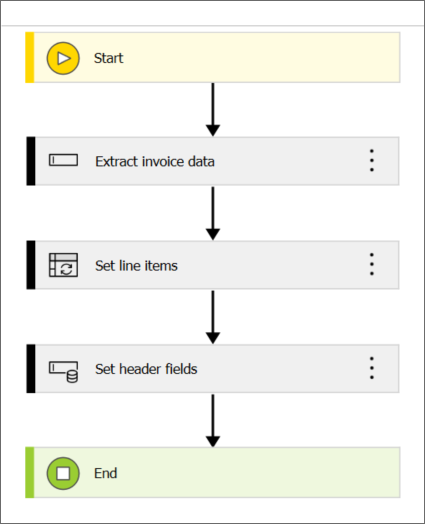Open the Set header fields three-dot menu
The height and width of the screenshot is (524, 425).
(x=372, y=368)
